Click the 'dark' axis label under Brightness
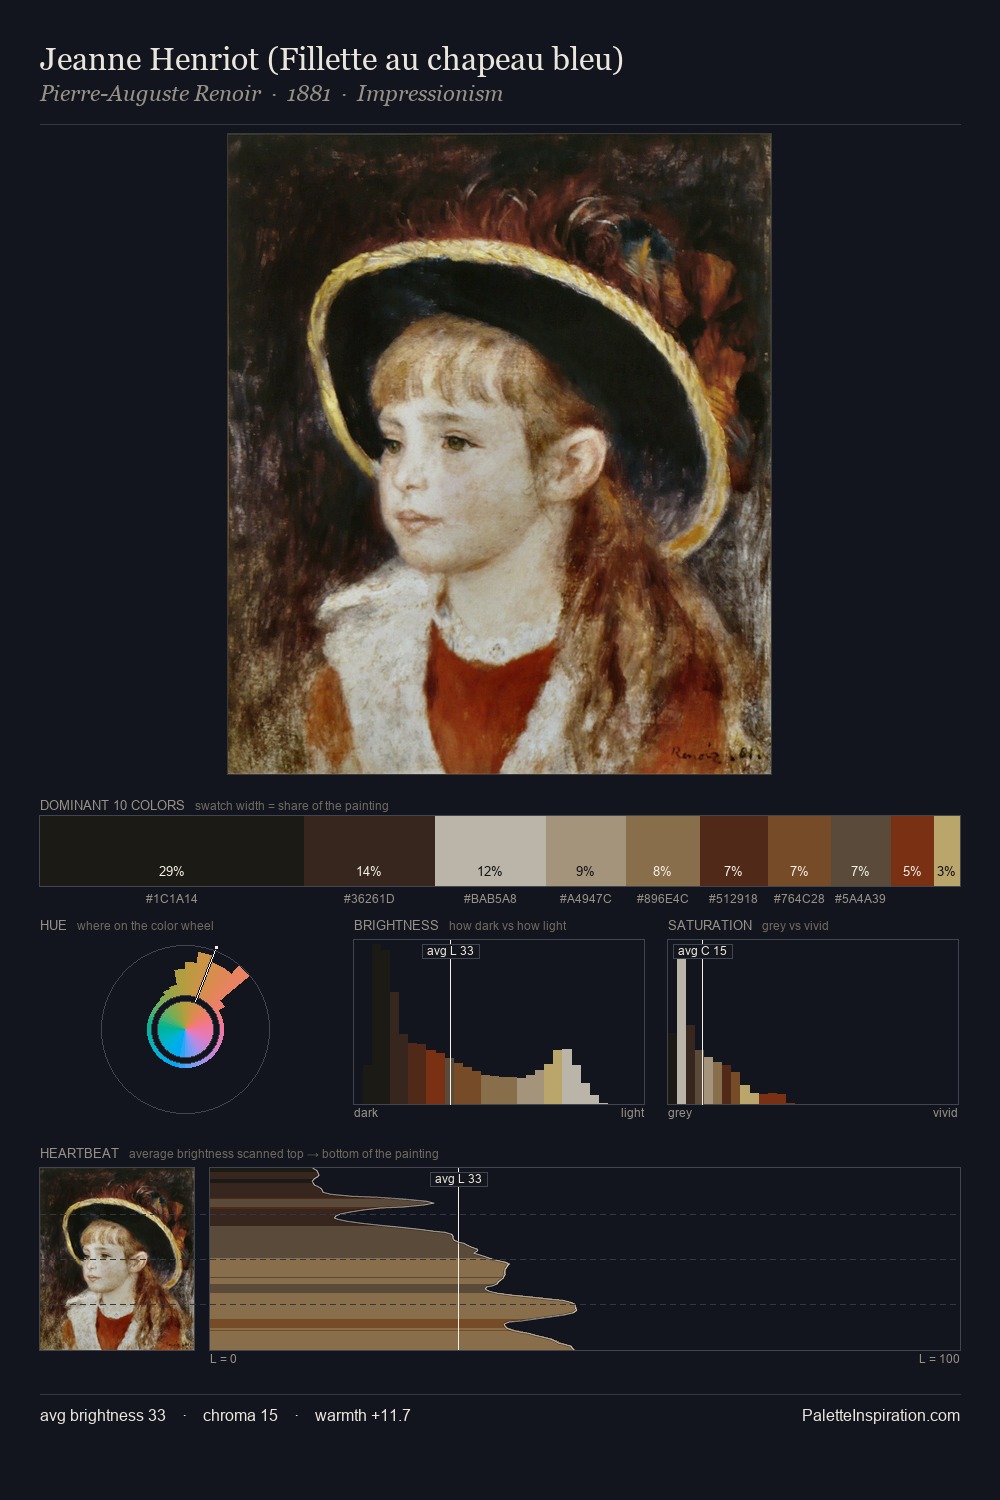Screen dimensions: 1000x1500 (x=366, y=1113)
